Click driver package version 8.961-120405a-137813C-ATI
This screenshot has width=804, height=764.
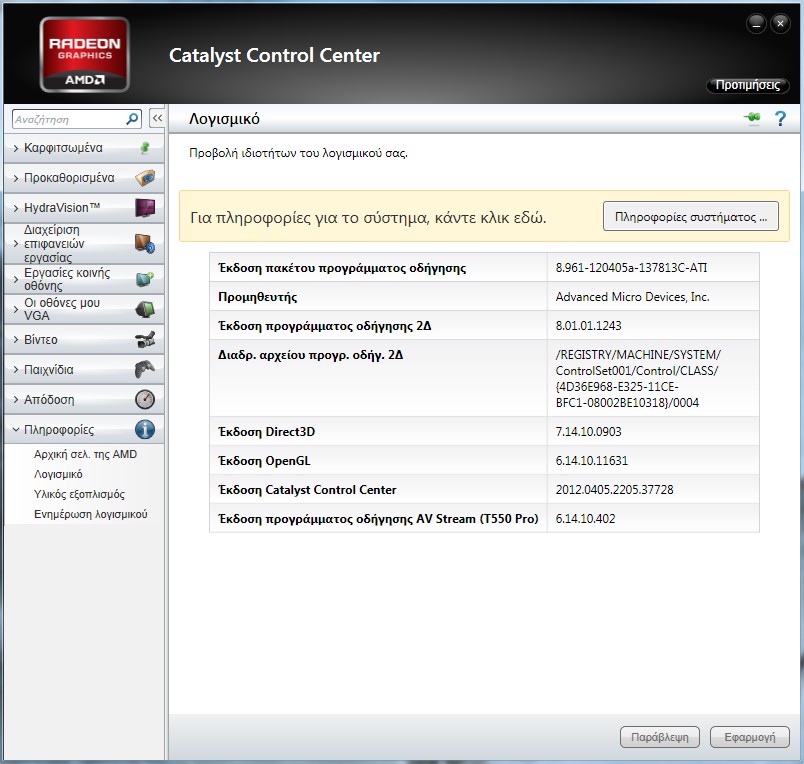[631, 268]
